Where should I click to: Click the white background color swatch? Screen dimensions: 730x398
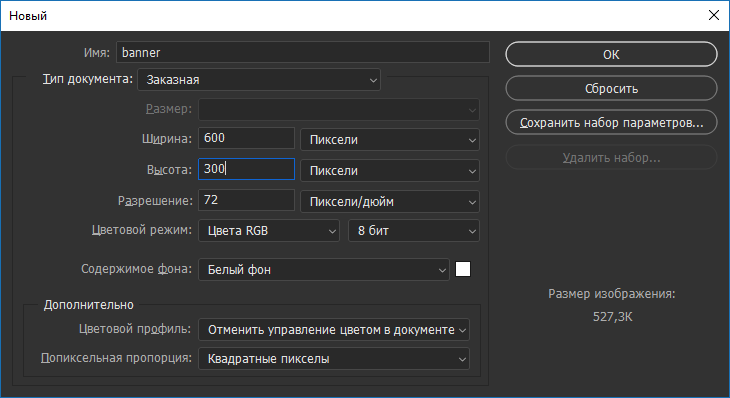click(x=463, y=269)
